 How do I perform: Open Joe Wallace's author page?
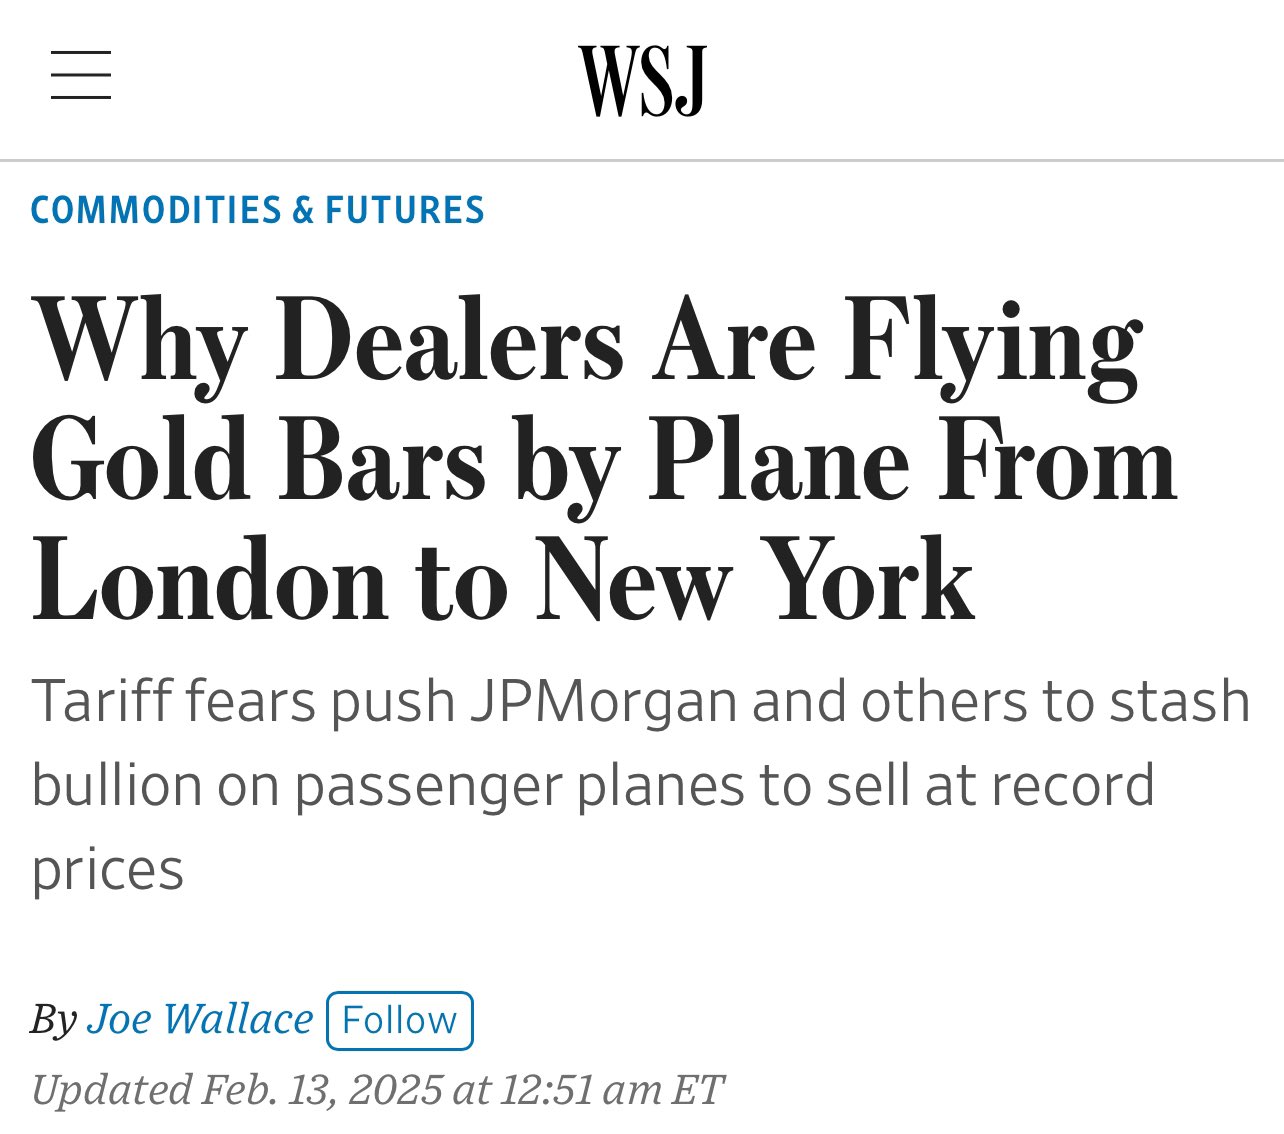[x=200, y=1019]
